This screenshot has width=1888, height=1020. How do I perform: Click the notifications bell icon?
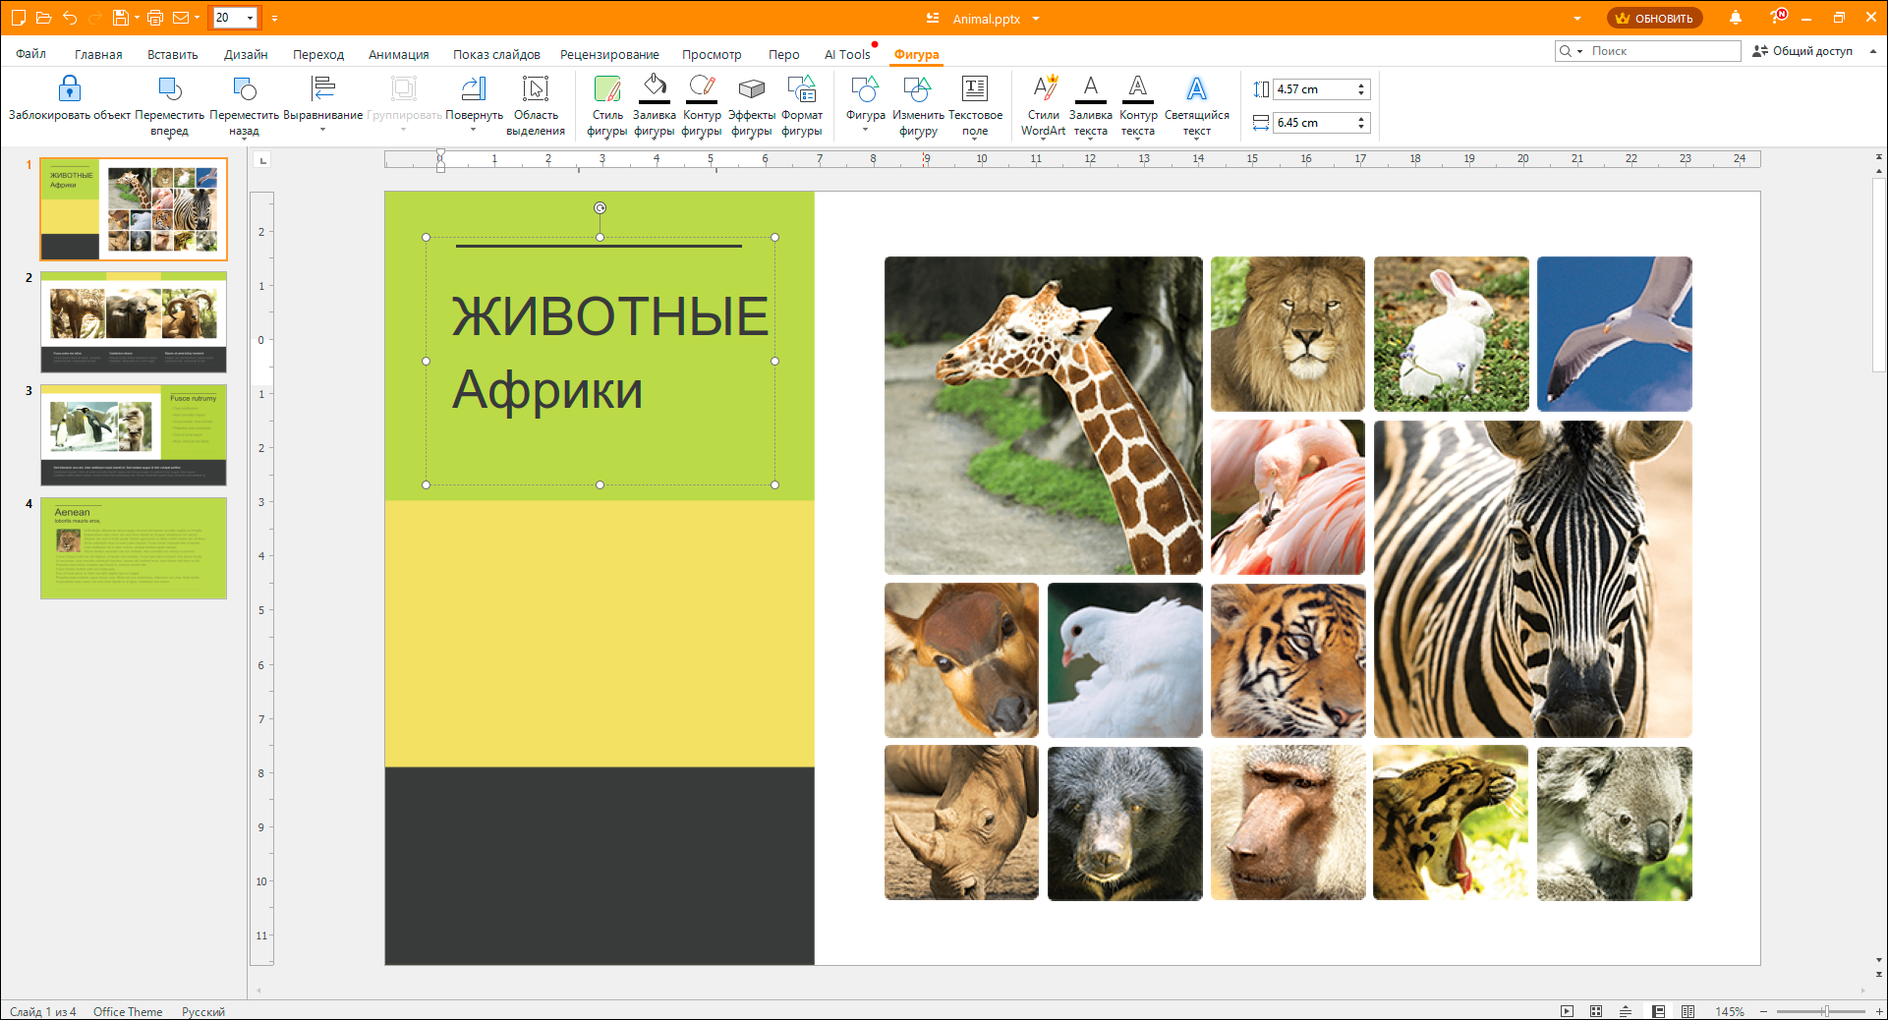tap(1735, 17)
